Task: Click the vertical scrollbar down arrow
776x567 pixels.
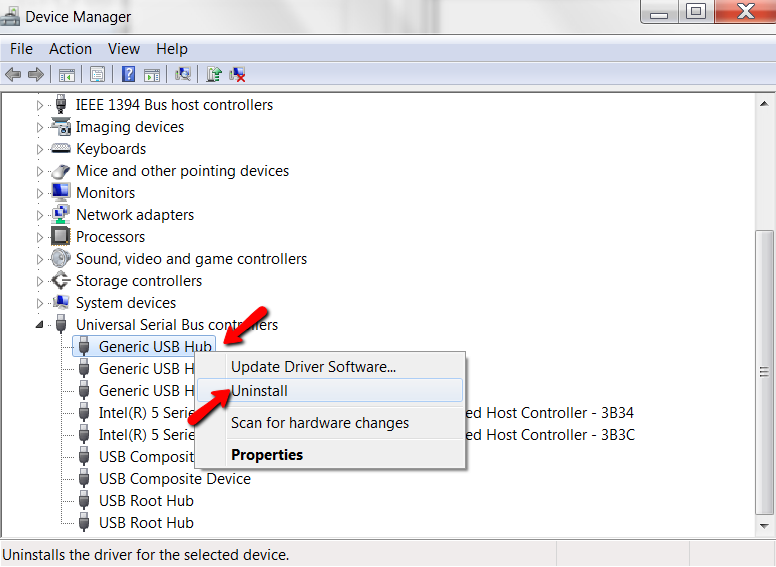Action: pos(765,525)
